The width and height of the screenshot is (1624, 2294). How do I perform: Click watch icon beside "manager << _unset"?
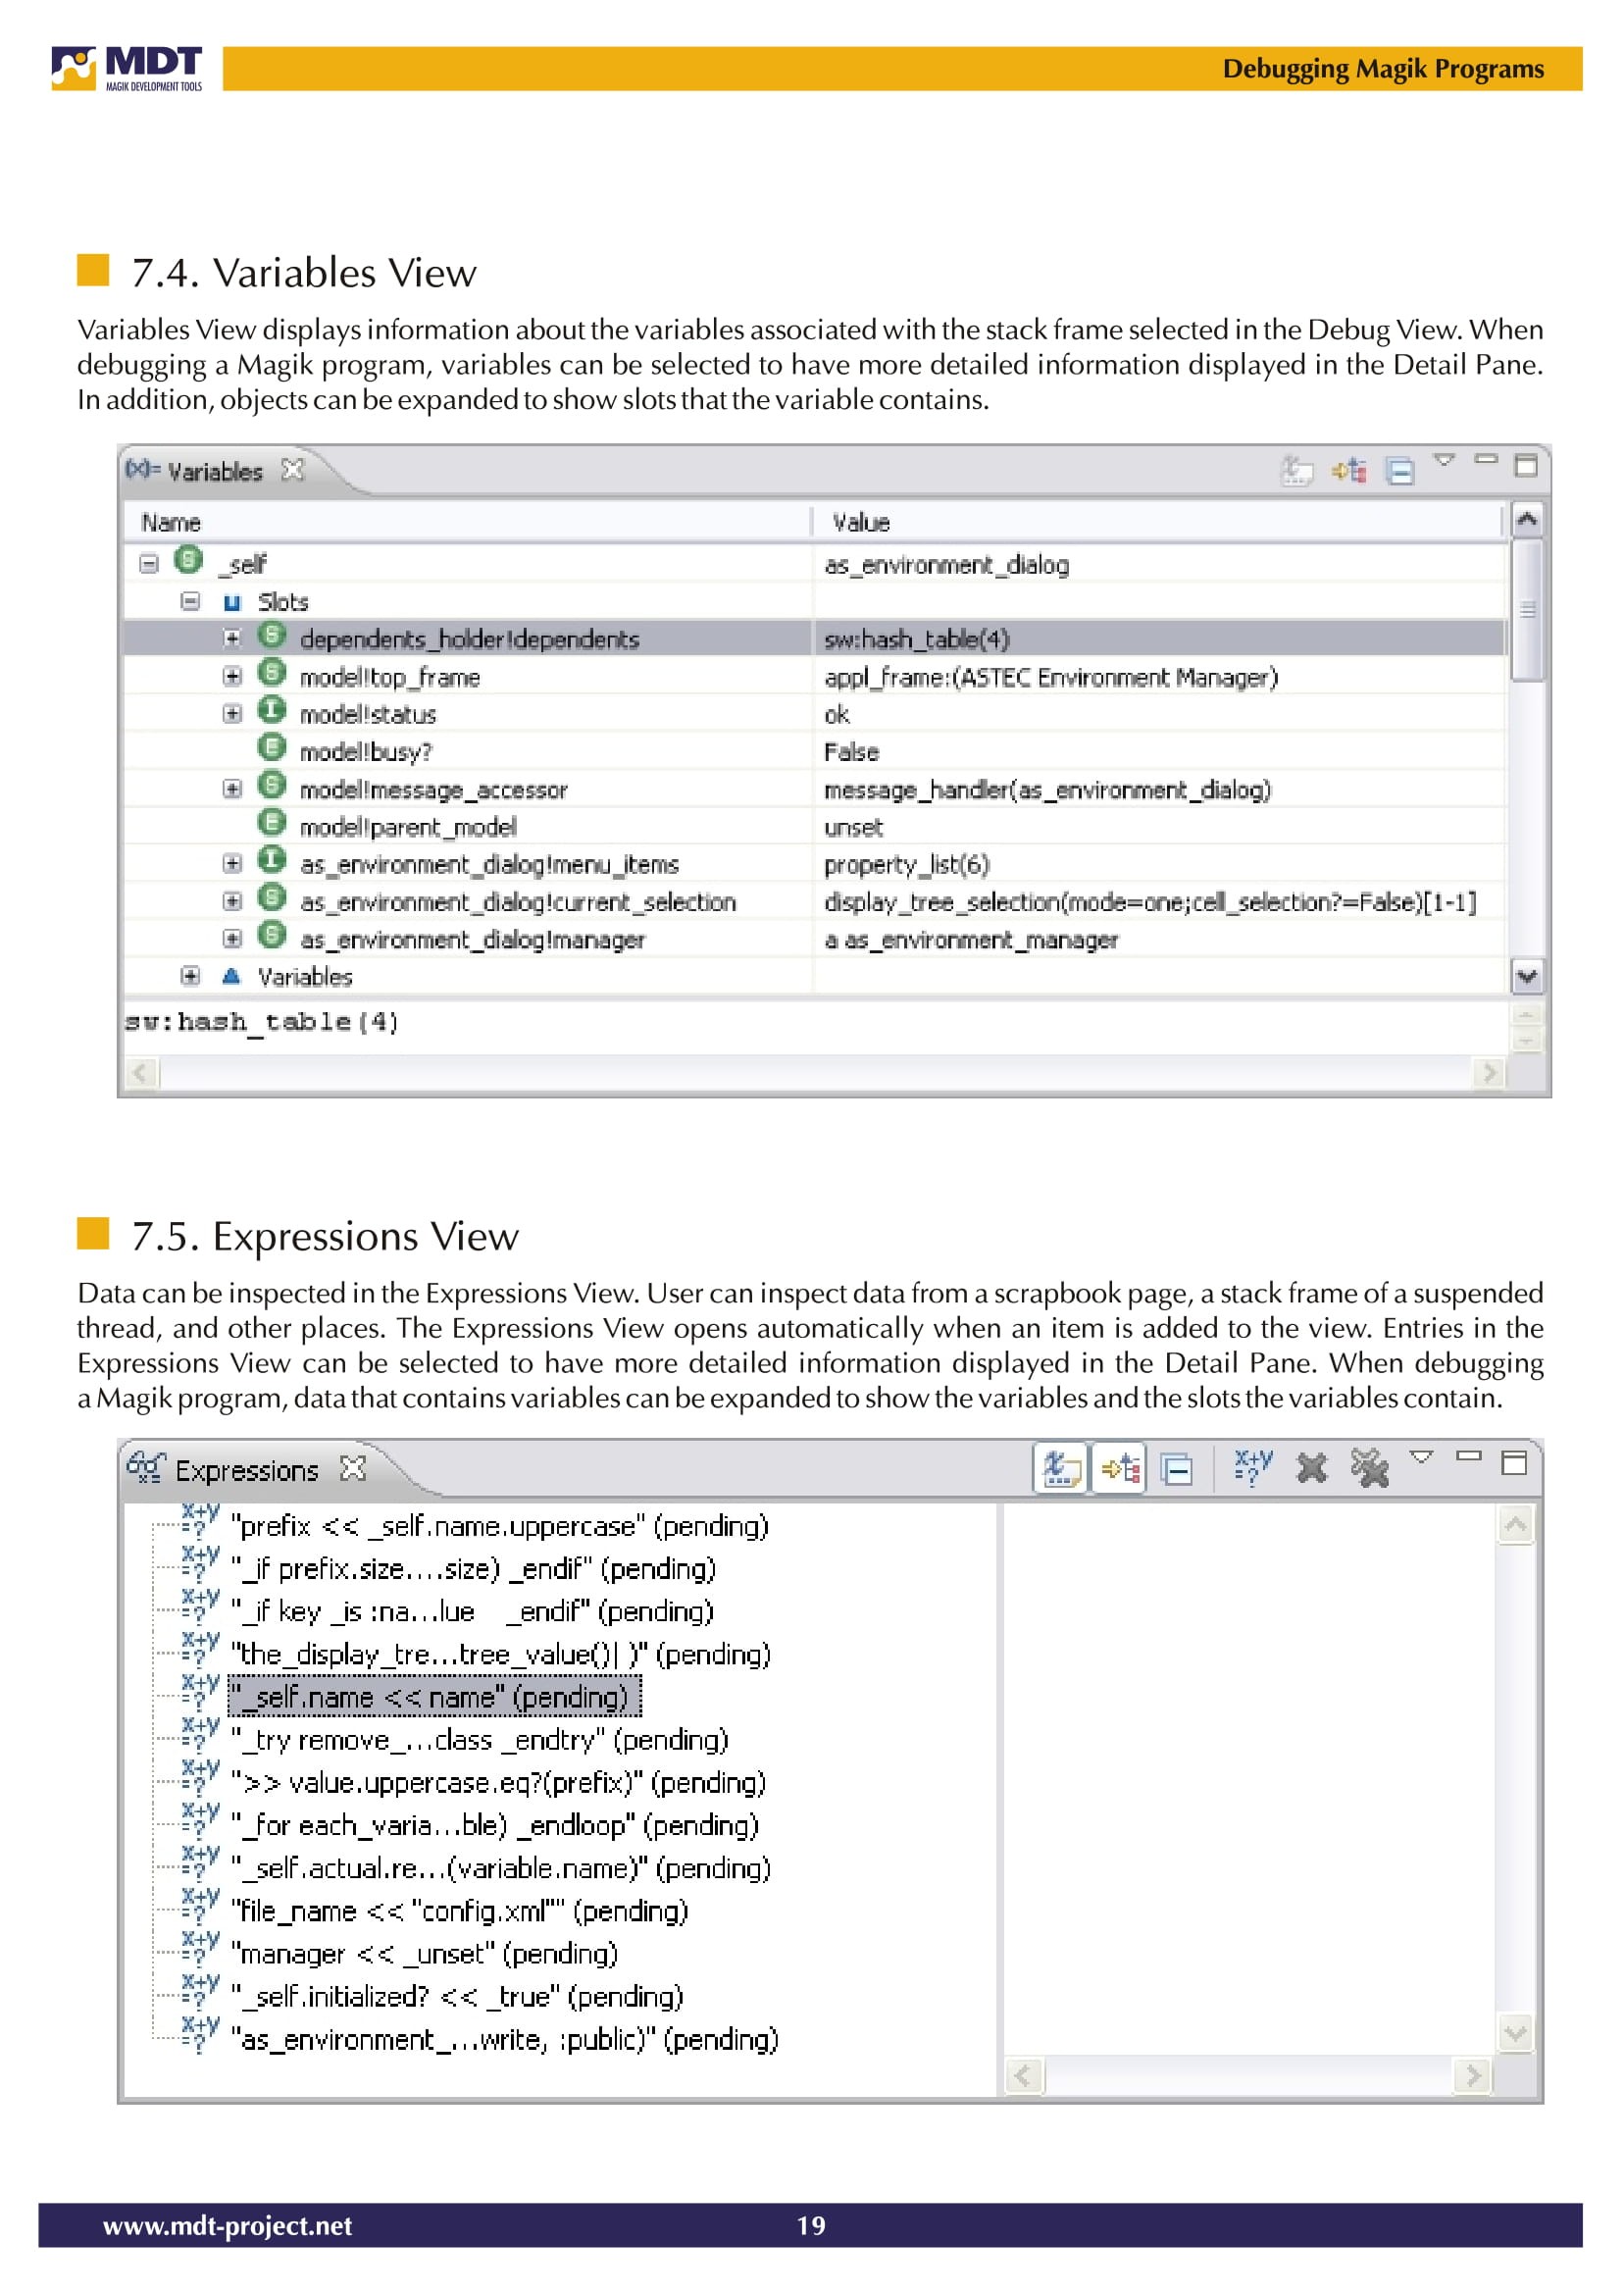(x=200, y=1949)
